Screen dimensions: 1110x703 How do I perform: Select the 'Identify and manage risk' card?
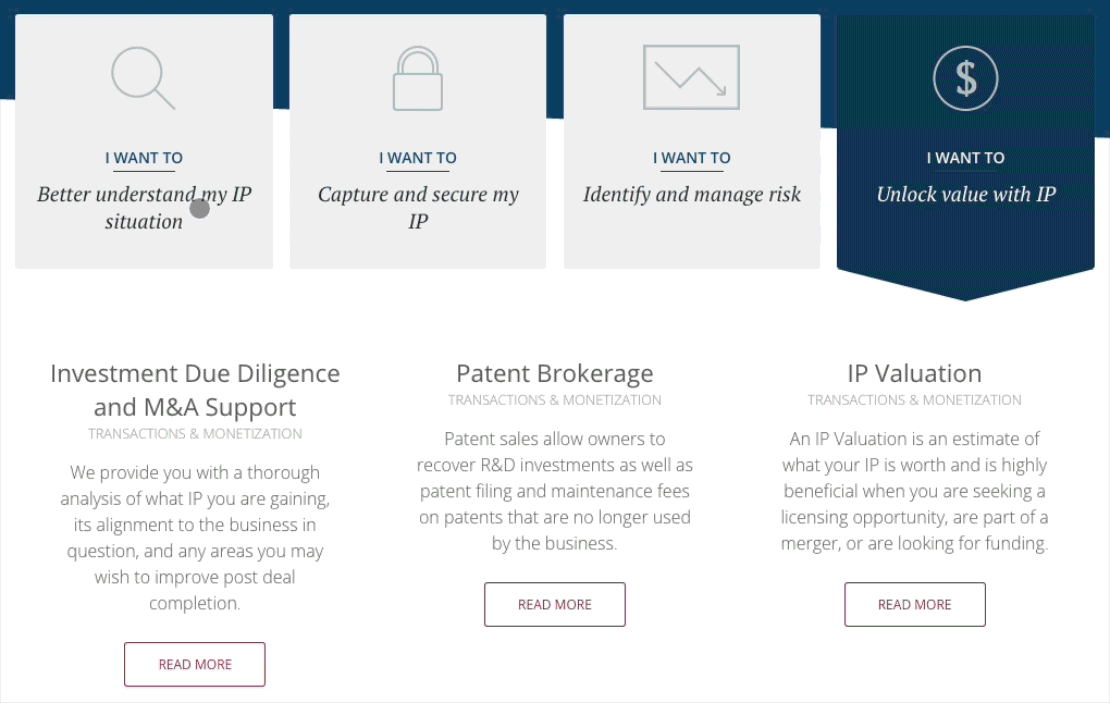coord(692,140)
